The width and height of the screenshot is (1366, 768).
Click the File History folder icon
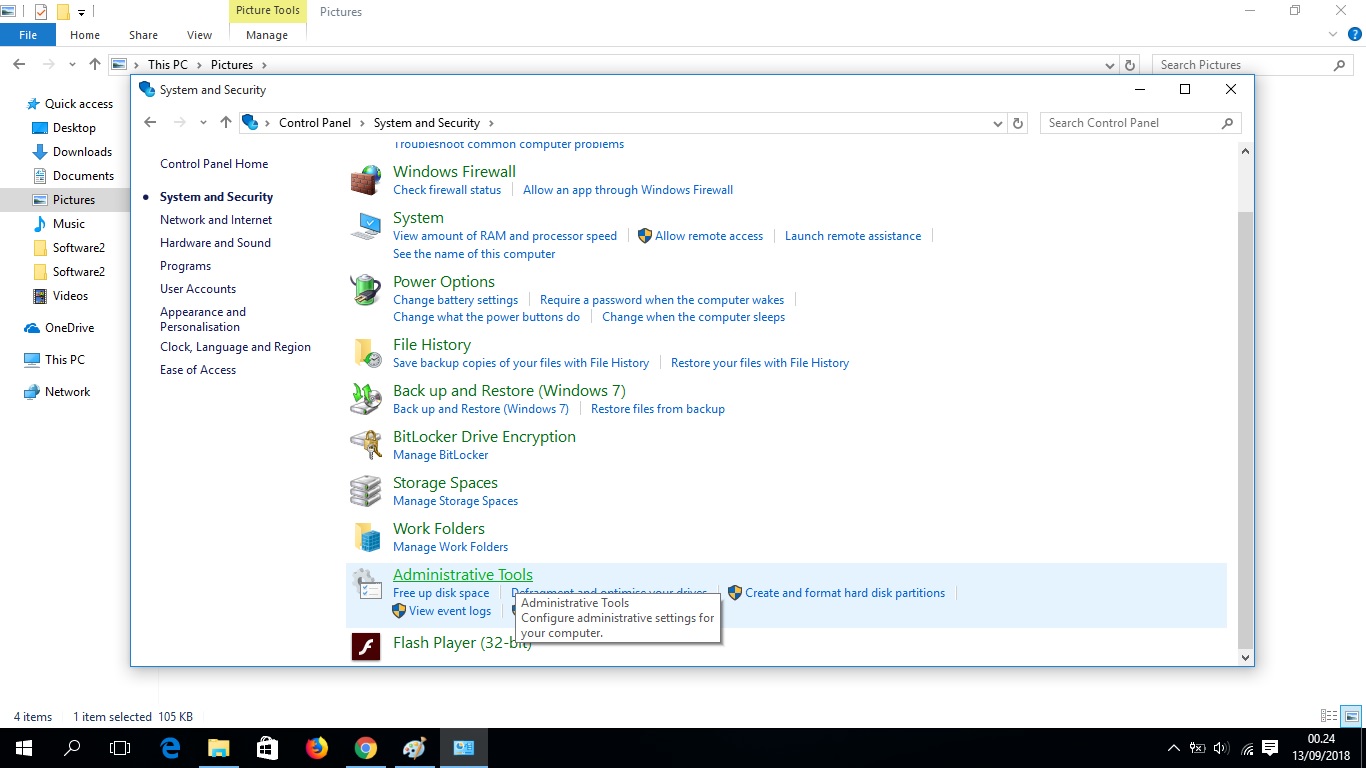[x=366, y=353]
